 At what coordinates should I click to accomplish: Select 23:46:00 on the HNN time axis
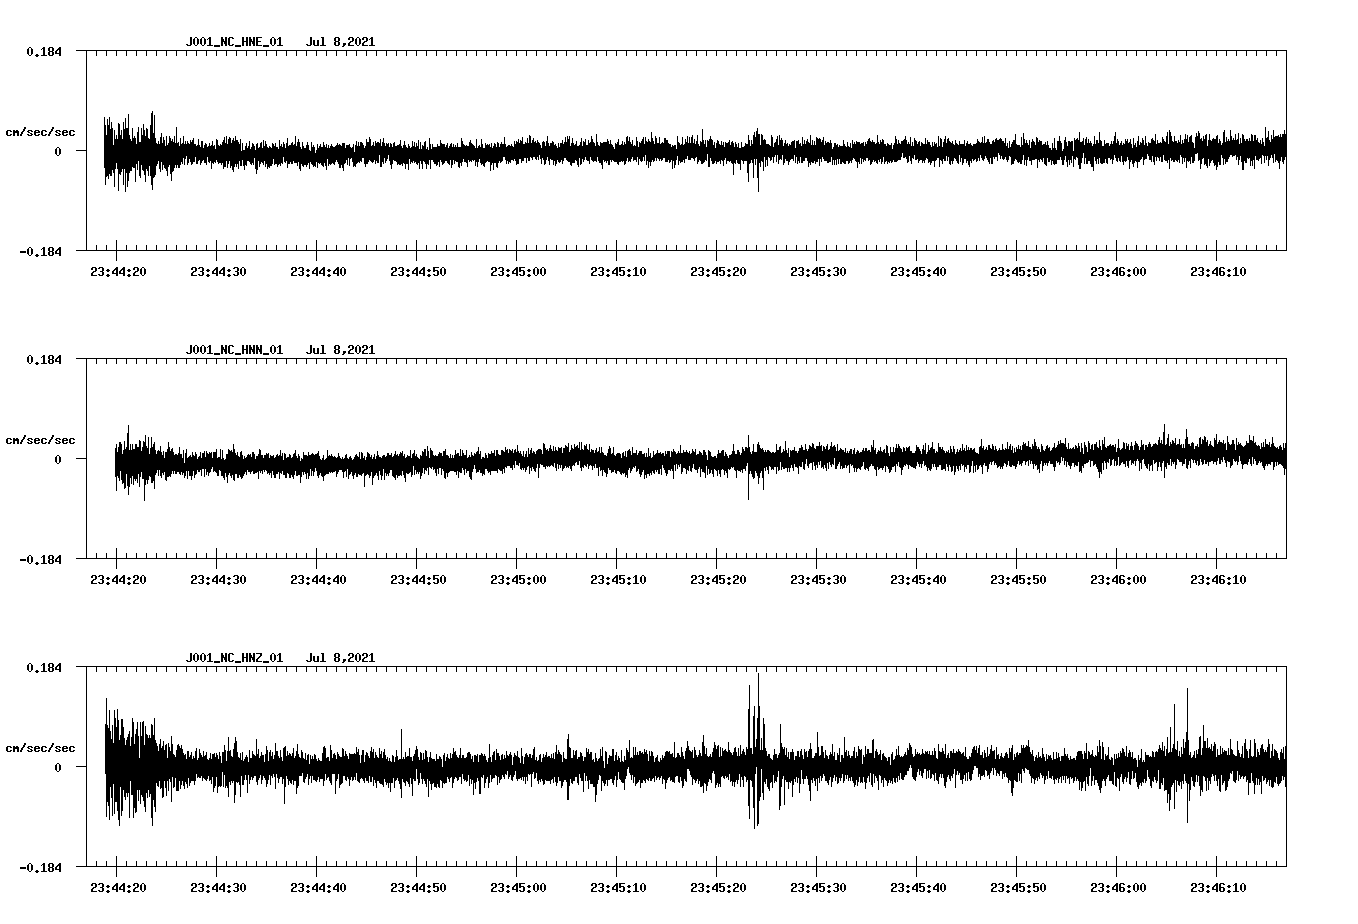[x=1118, y=579]
